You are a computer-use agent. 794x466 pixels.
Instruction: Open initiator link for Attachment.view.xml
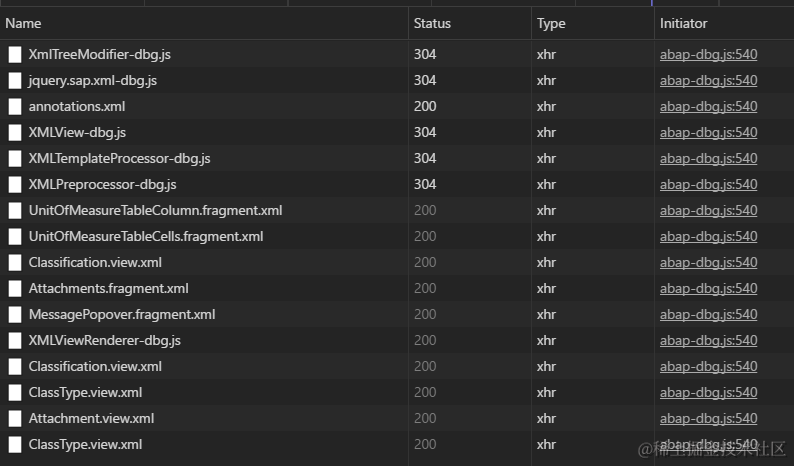point(708,418)
